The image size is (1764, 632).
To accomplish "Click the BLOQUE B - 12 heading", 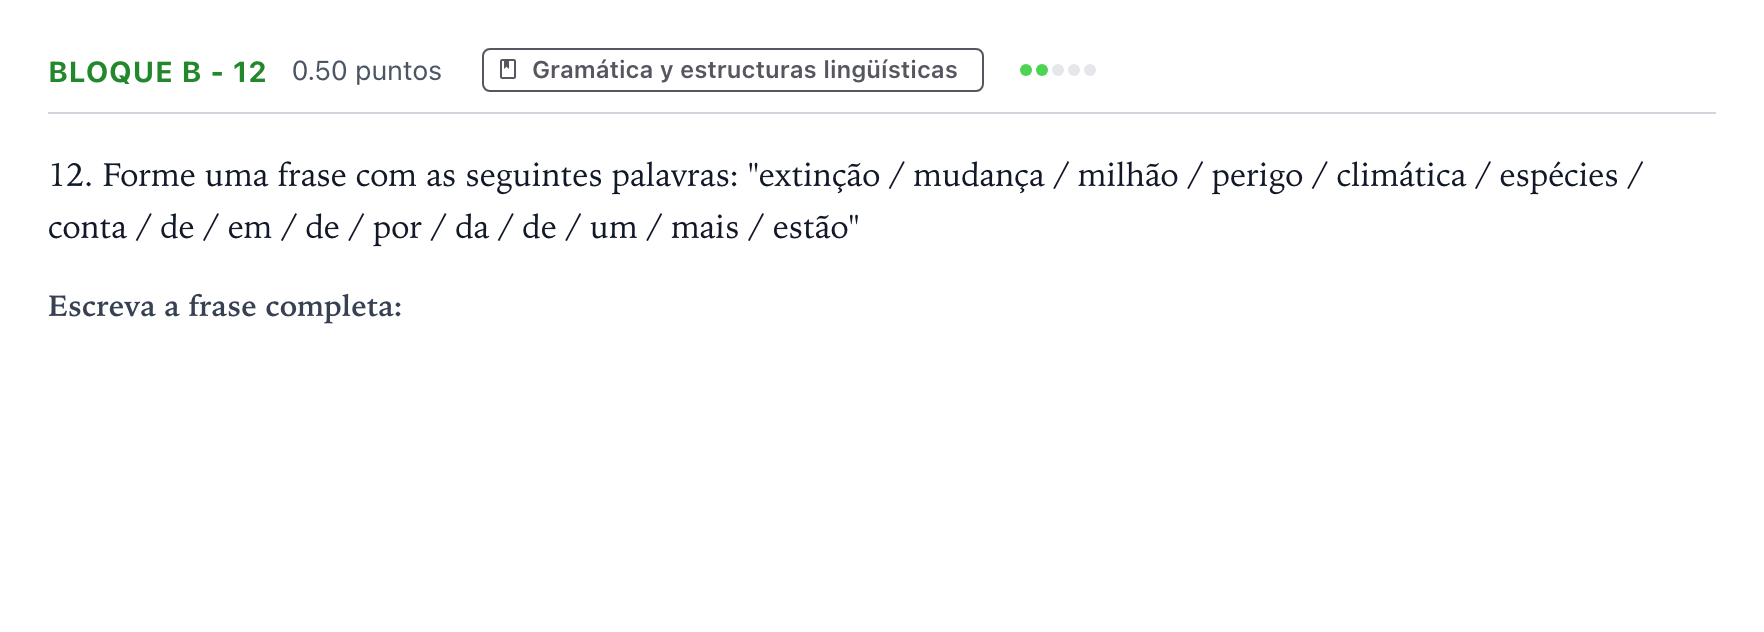I will coord(157,72).
